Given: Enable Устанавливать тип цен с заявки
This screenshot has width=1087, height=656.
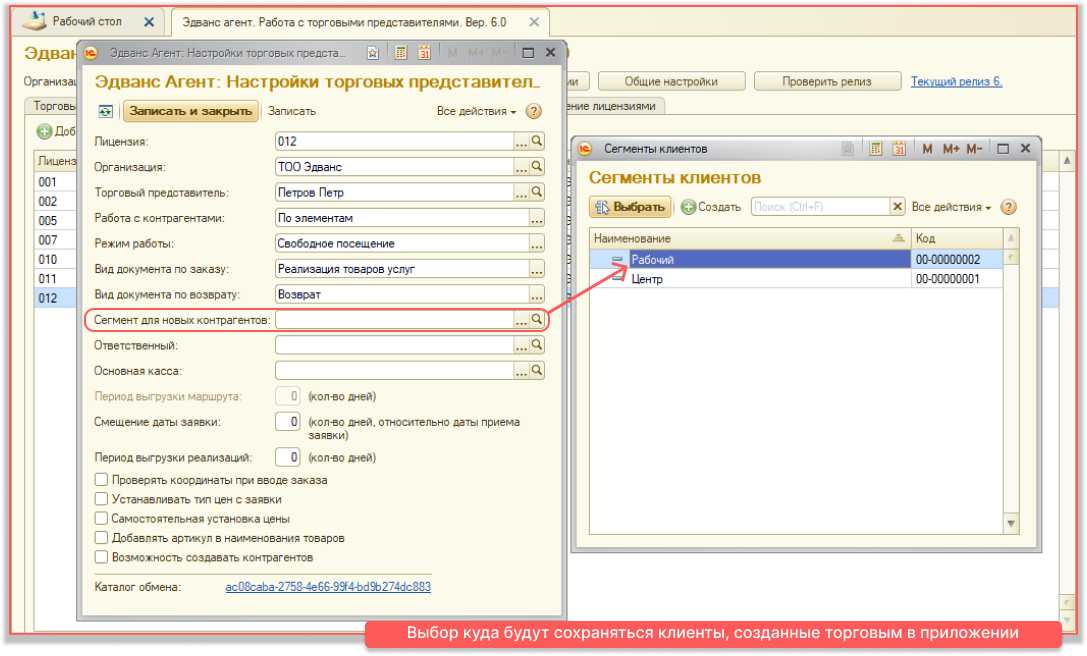Looking at the screenshot, I should coord(101,499).
